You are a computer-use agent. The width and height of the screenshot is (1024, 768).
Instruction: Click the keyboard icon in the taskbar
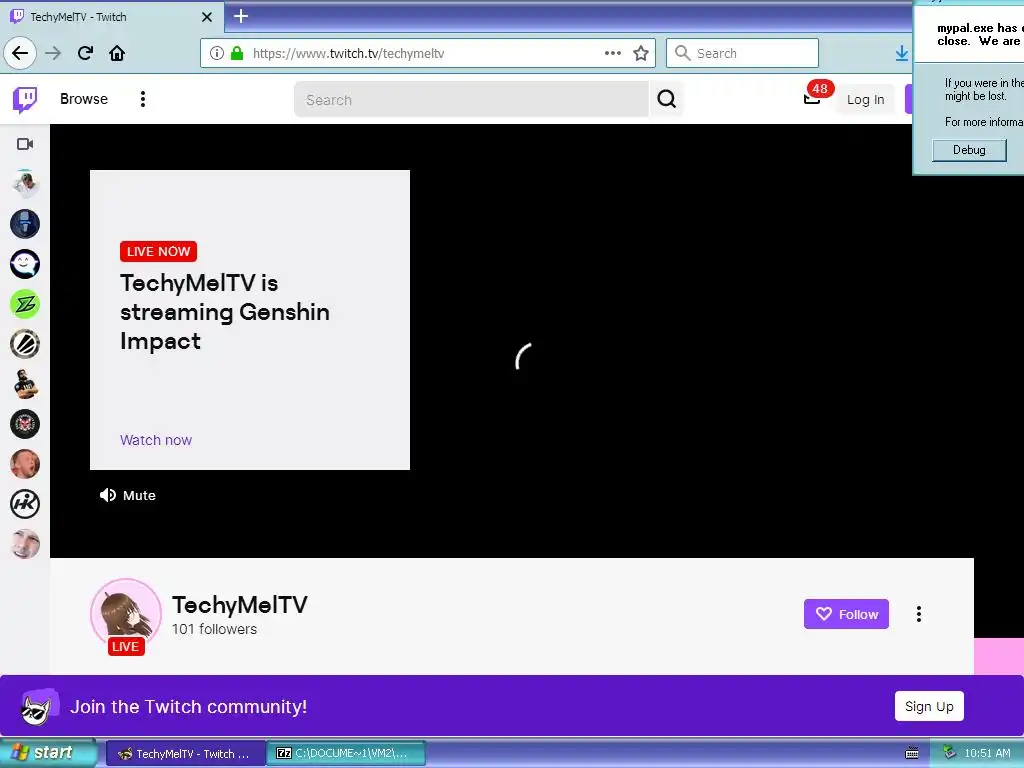[912, 753]
